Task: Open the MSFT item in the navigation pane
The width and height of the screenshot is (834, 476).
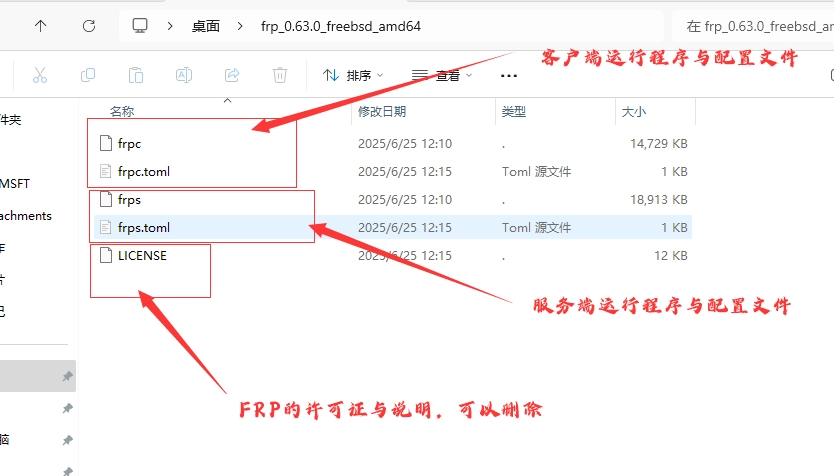Action: point(15,183)
